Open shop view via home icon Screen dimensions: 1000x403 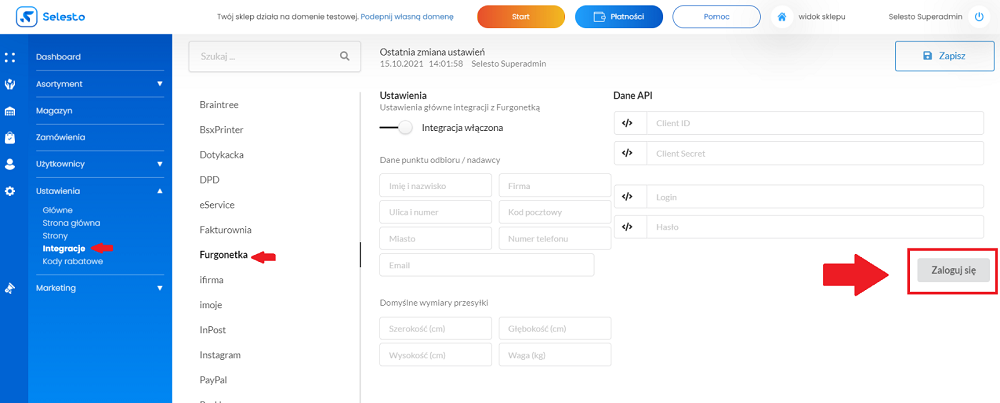click(781, 17)
